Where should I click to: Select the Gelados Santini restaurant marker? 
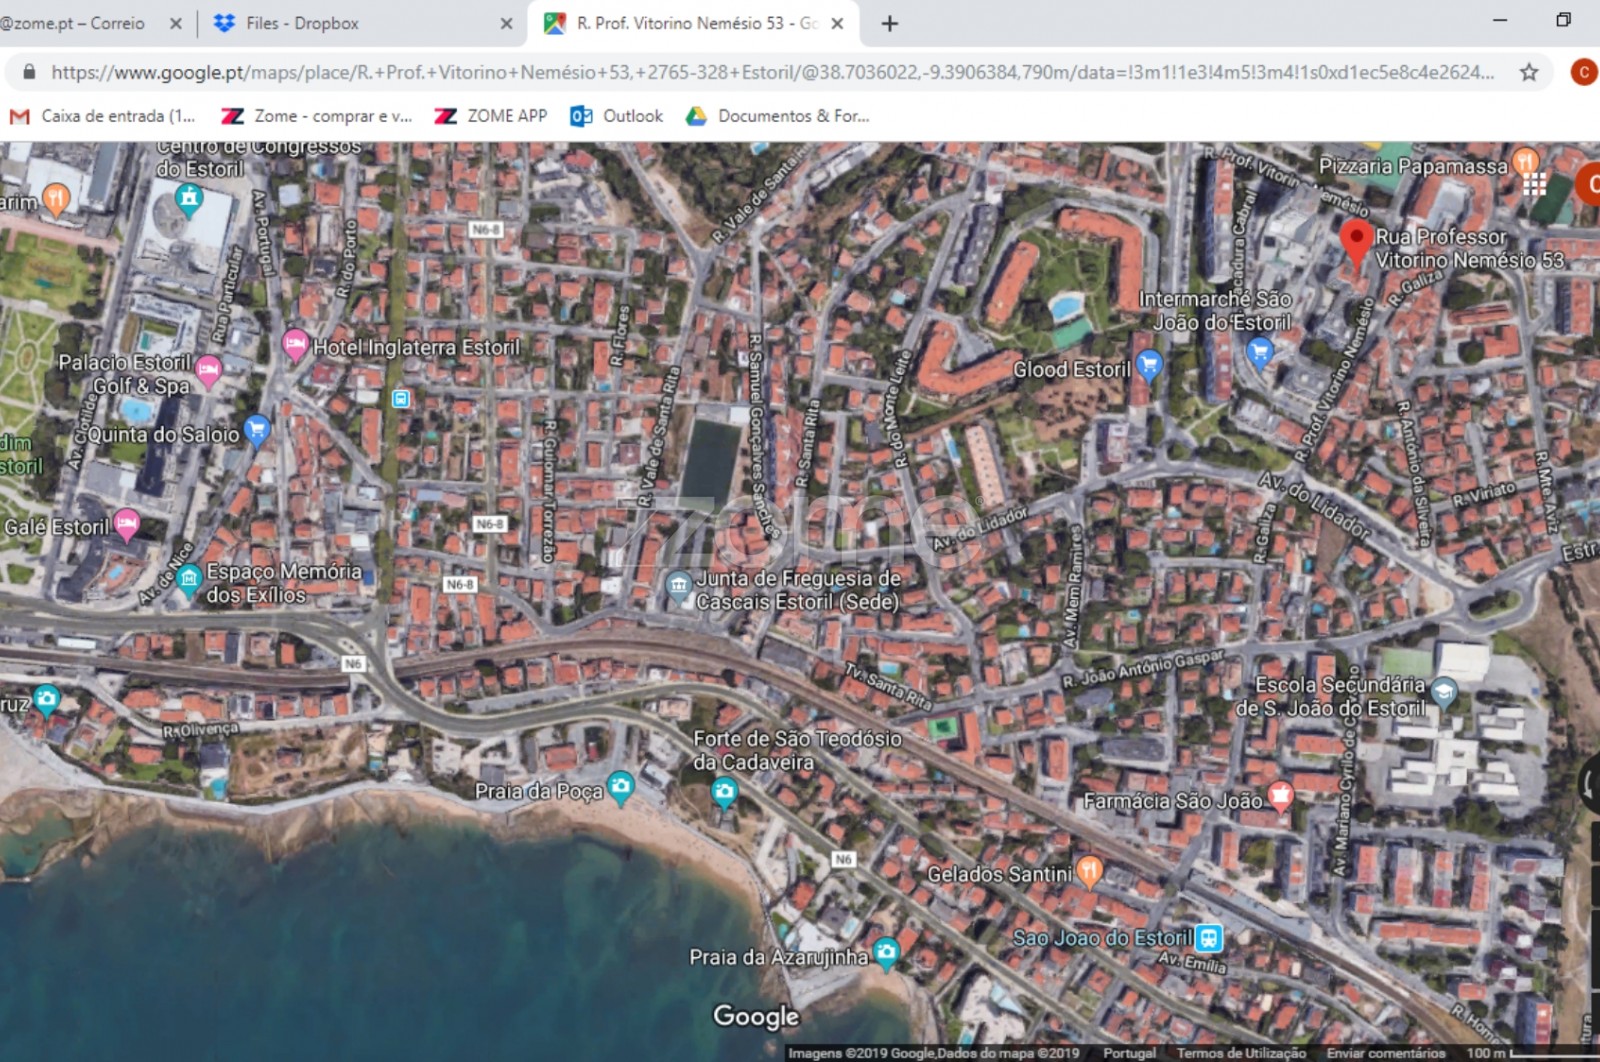pyautogui.click(x=1089, y=871)
